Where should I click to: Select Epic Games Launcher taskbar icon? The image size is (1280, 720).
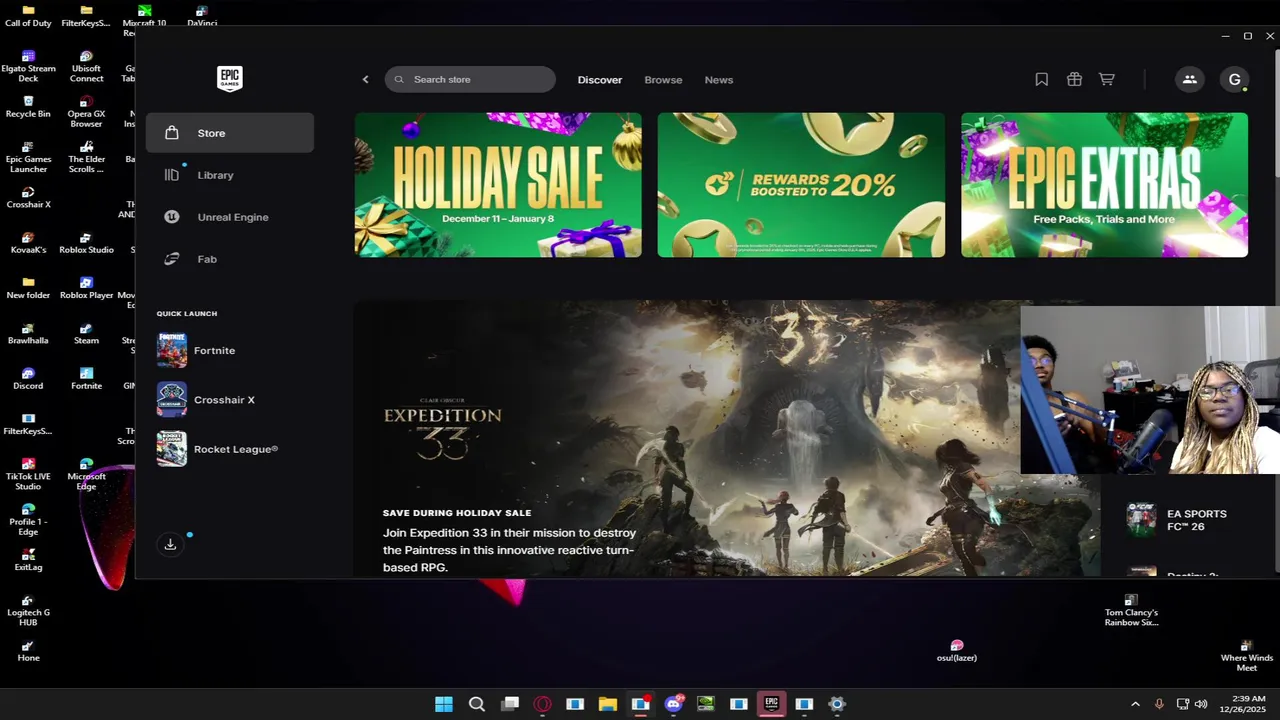click(x=771, y=704)
